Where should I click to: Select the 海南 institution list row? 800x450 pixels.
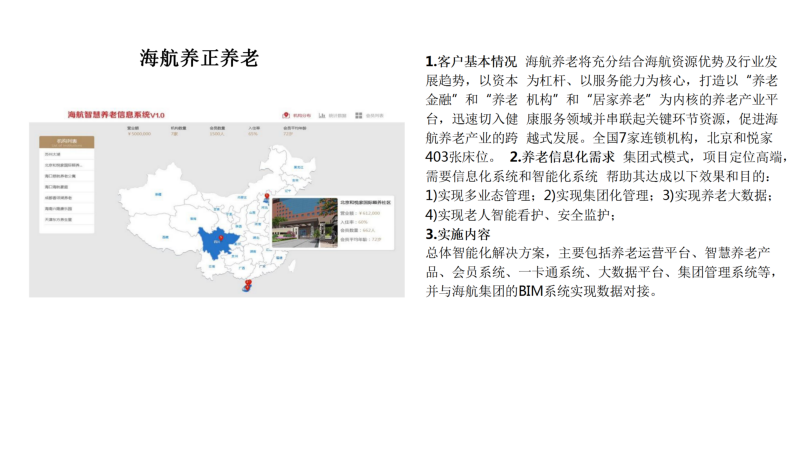67,209
